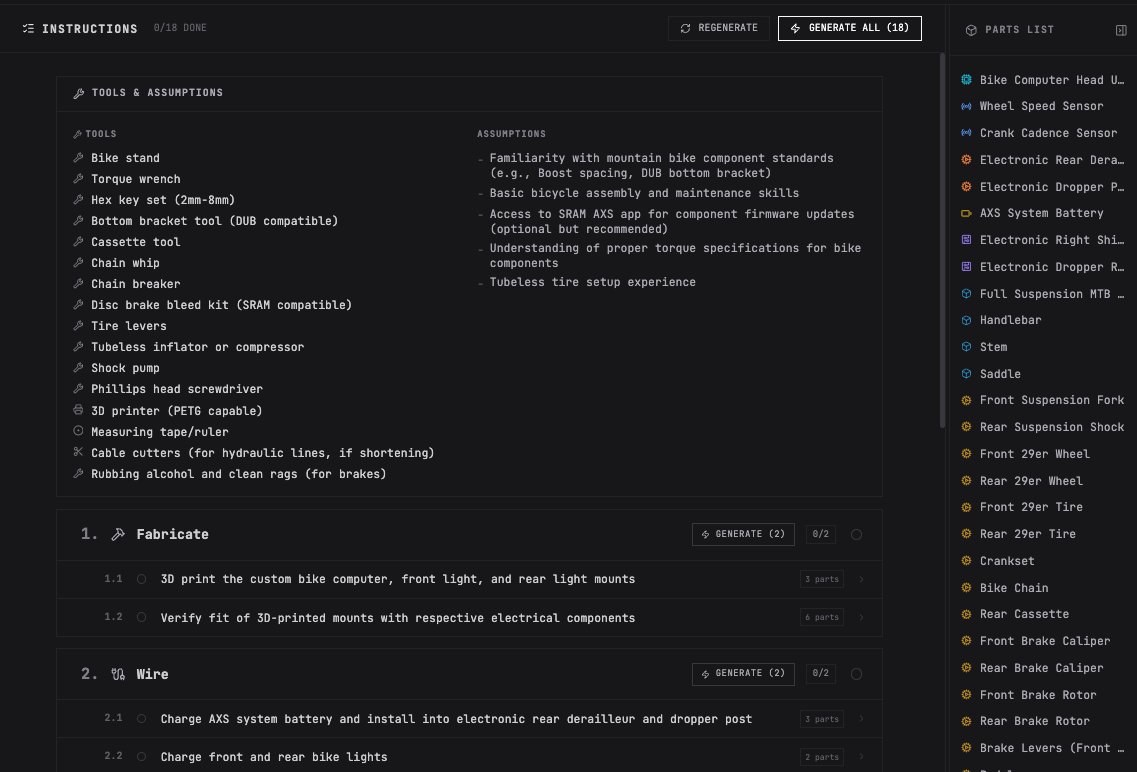Click the Wheel Speed Sensor signal icon

tap(966, 106)
